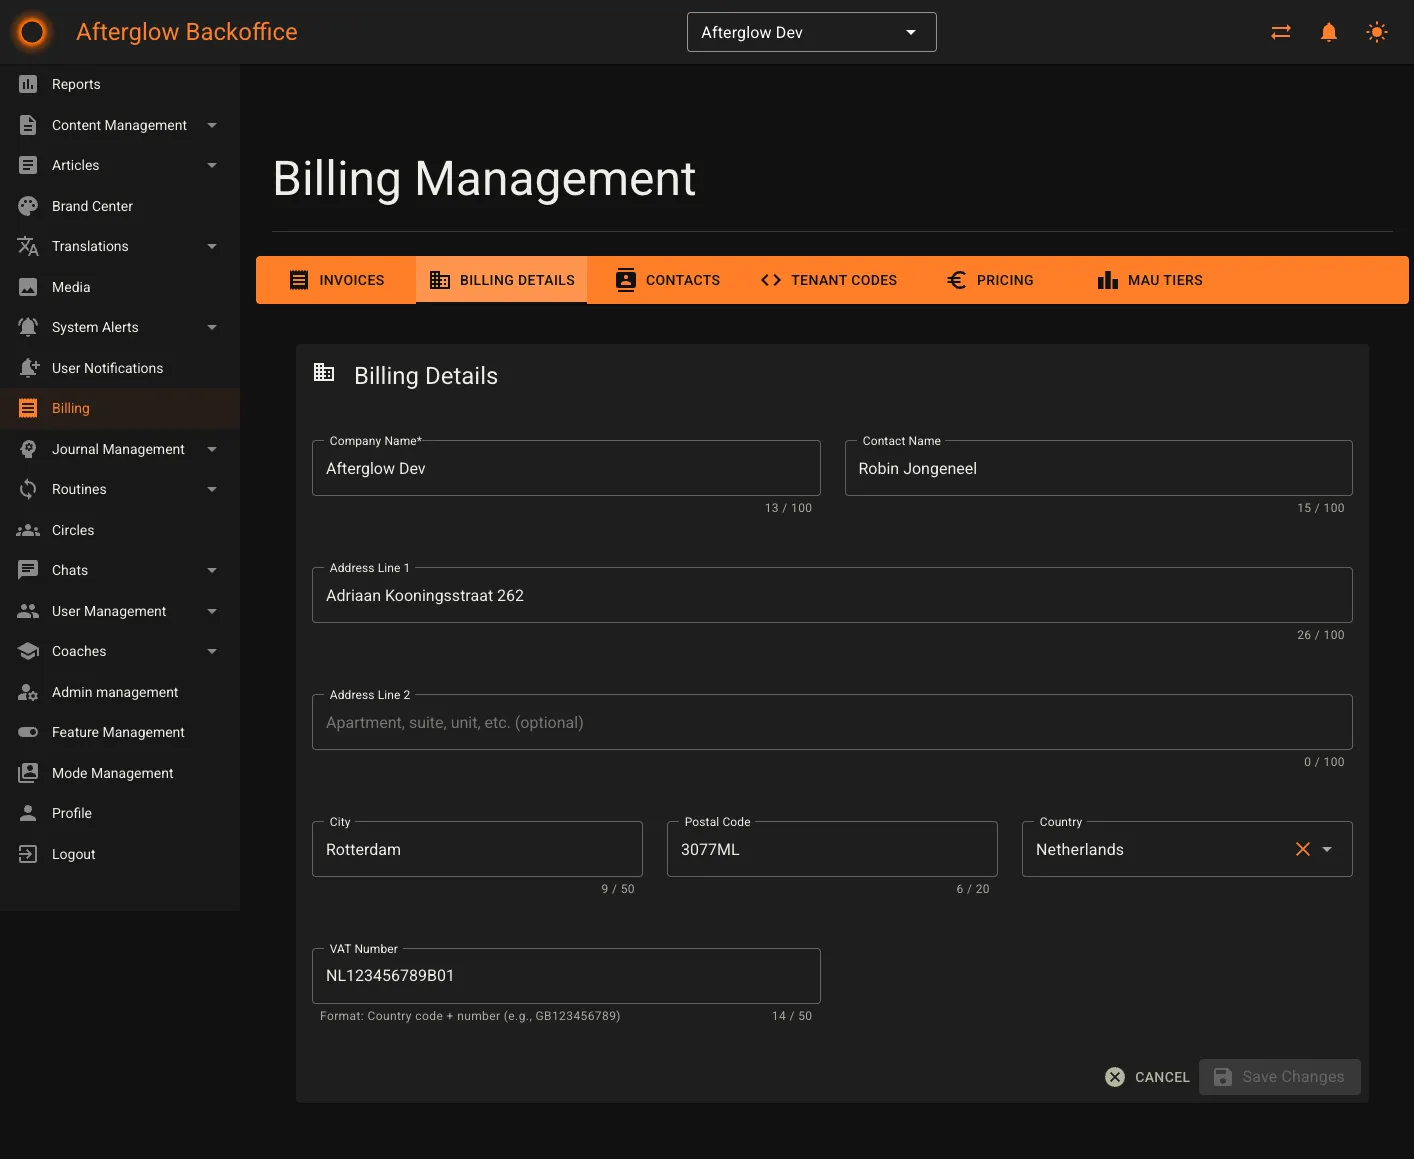
Task: Click inside the Address Line 2 field
Action: tap(831, 722)
